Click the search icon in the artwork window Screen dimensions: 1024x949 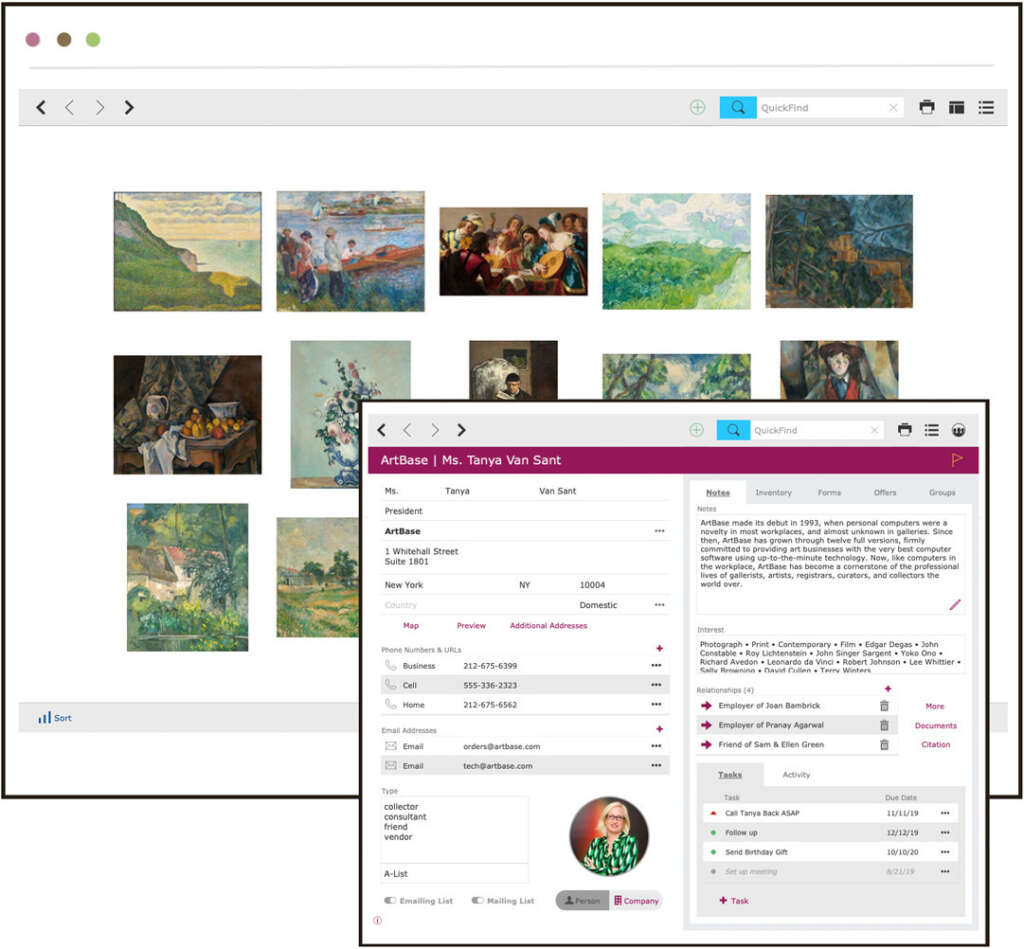point(738,107)
